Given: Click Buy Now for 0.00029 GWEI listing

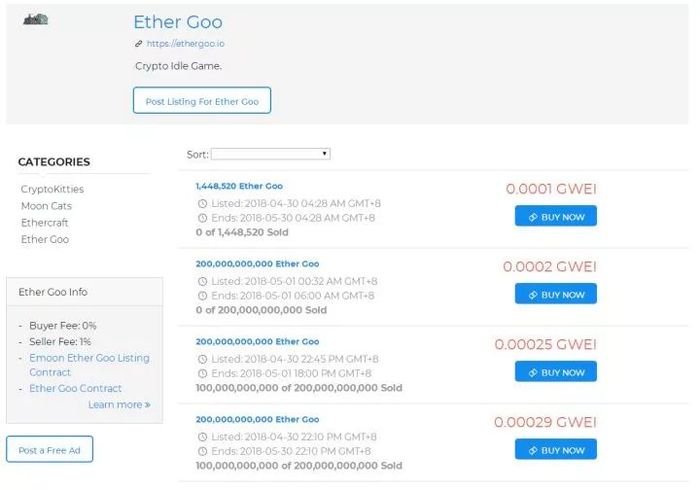Looking at the screenshot, I should [556, 450].
